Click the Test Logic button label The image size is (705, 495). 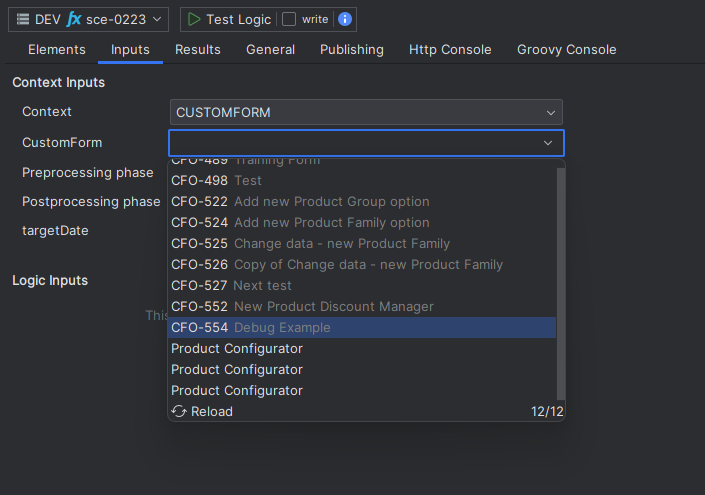point(239,19)
